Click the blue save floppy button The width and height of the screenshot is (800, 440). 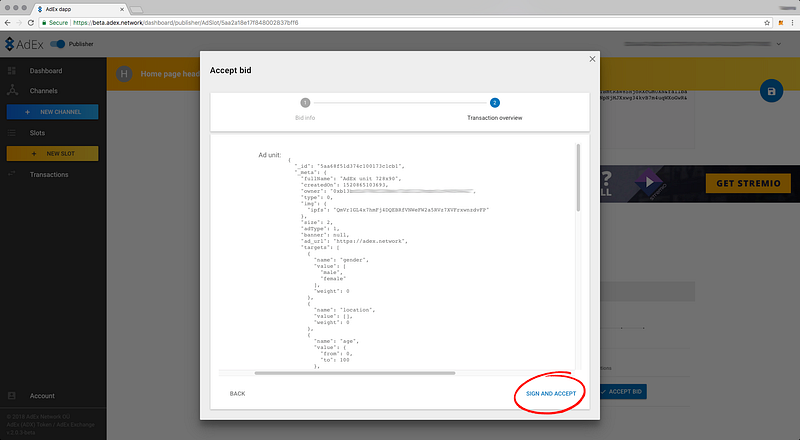[771, 91]
